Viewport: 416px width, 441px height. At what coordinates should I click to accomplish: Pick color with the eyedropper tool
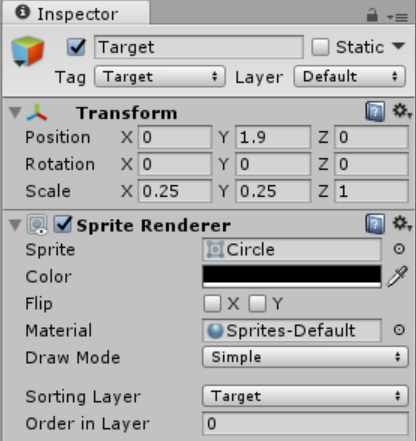point(397,276)
